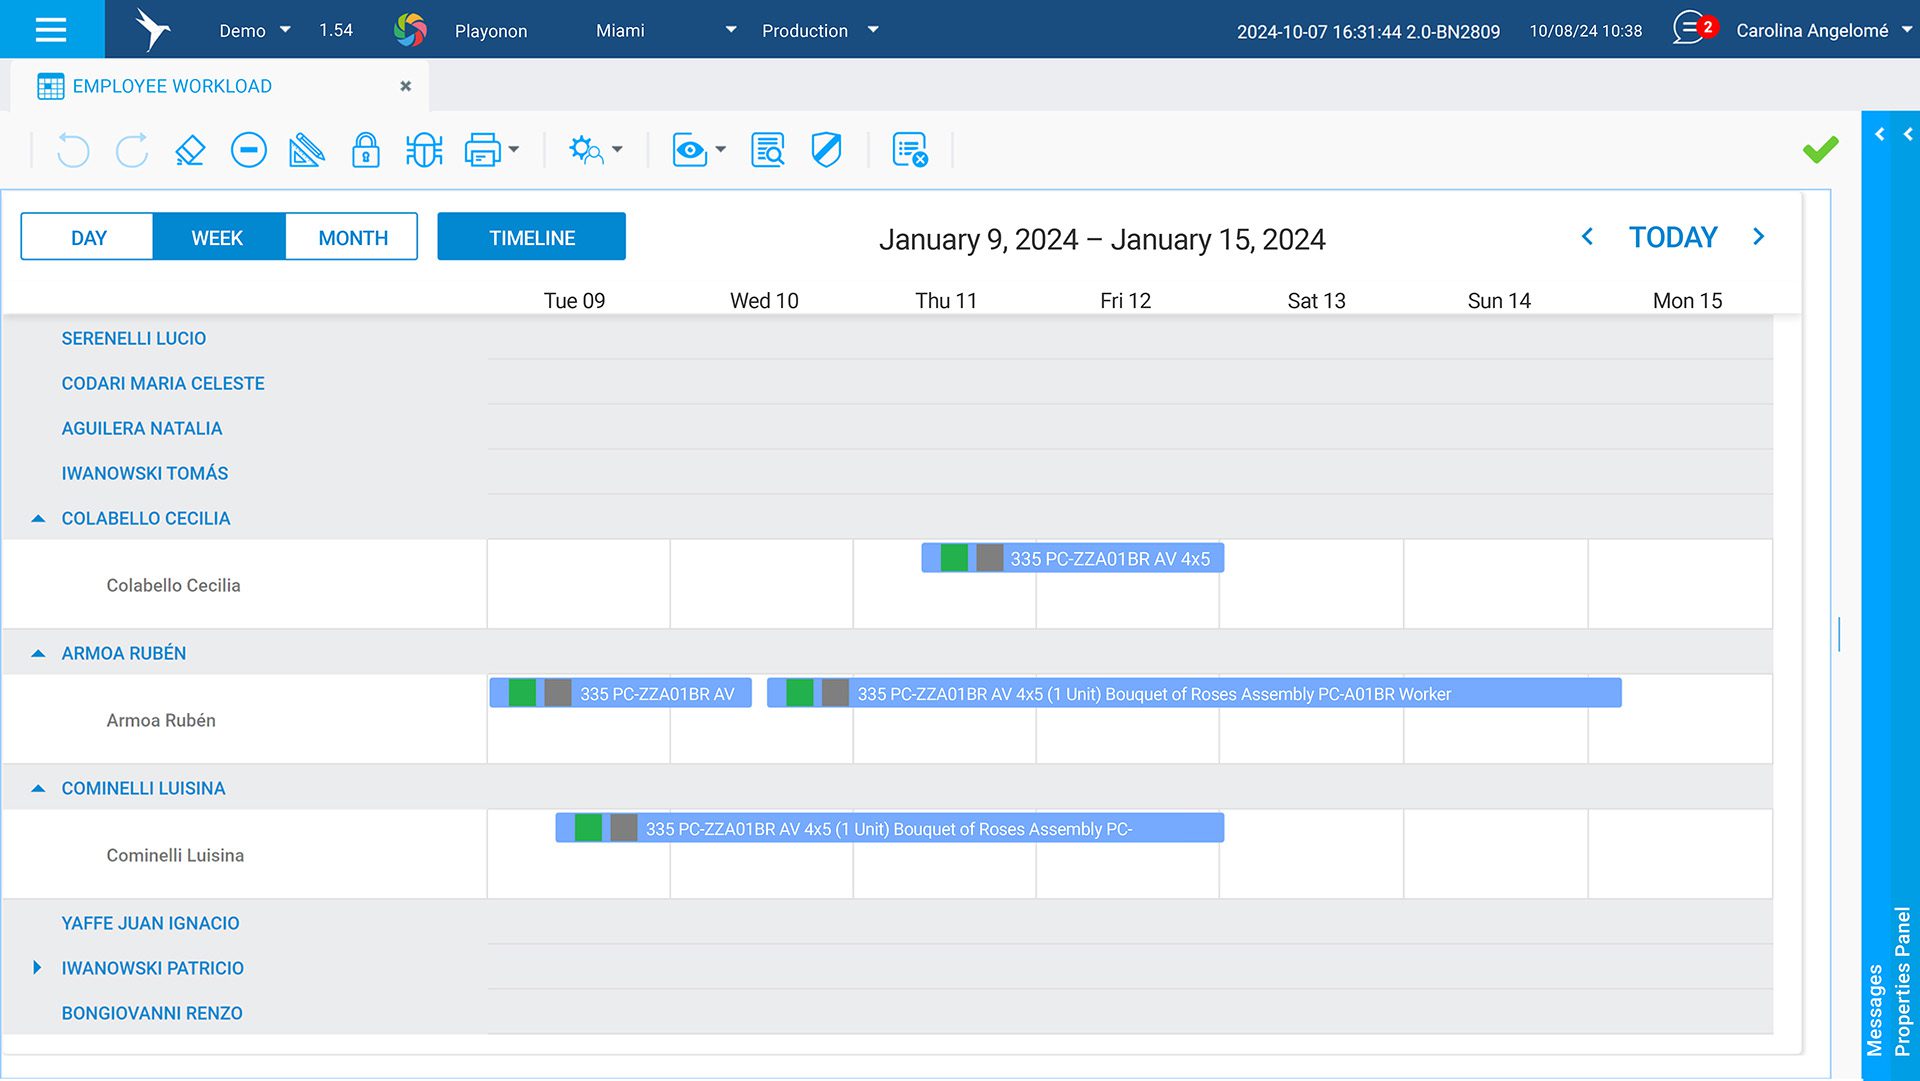
Task: Click the ruler and pencil icon
Action: pyautogui.click(x=306, y=151)
